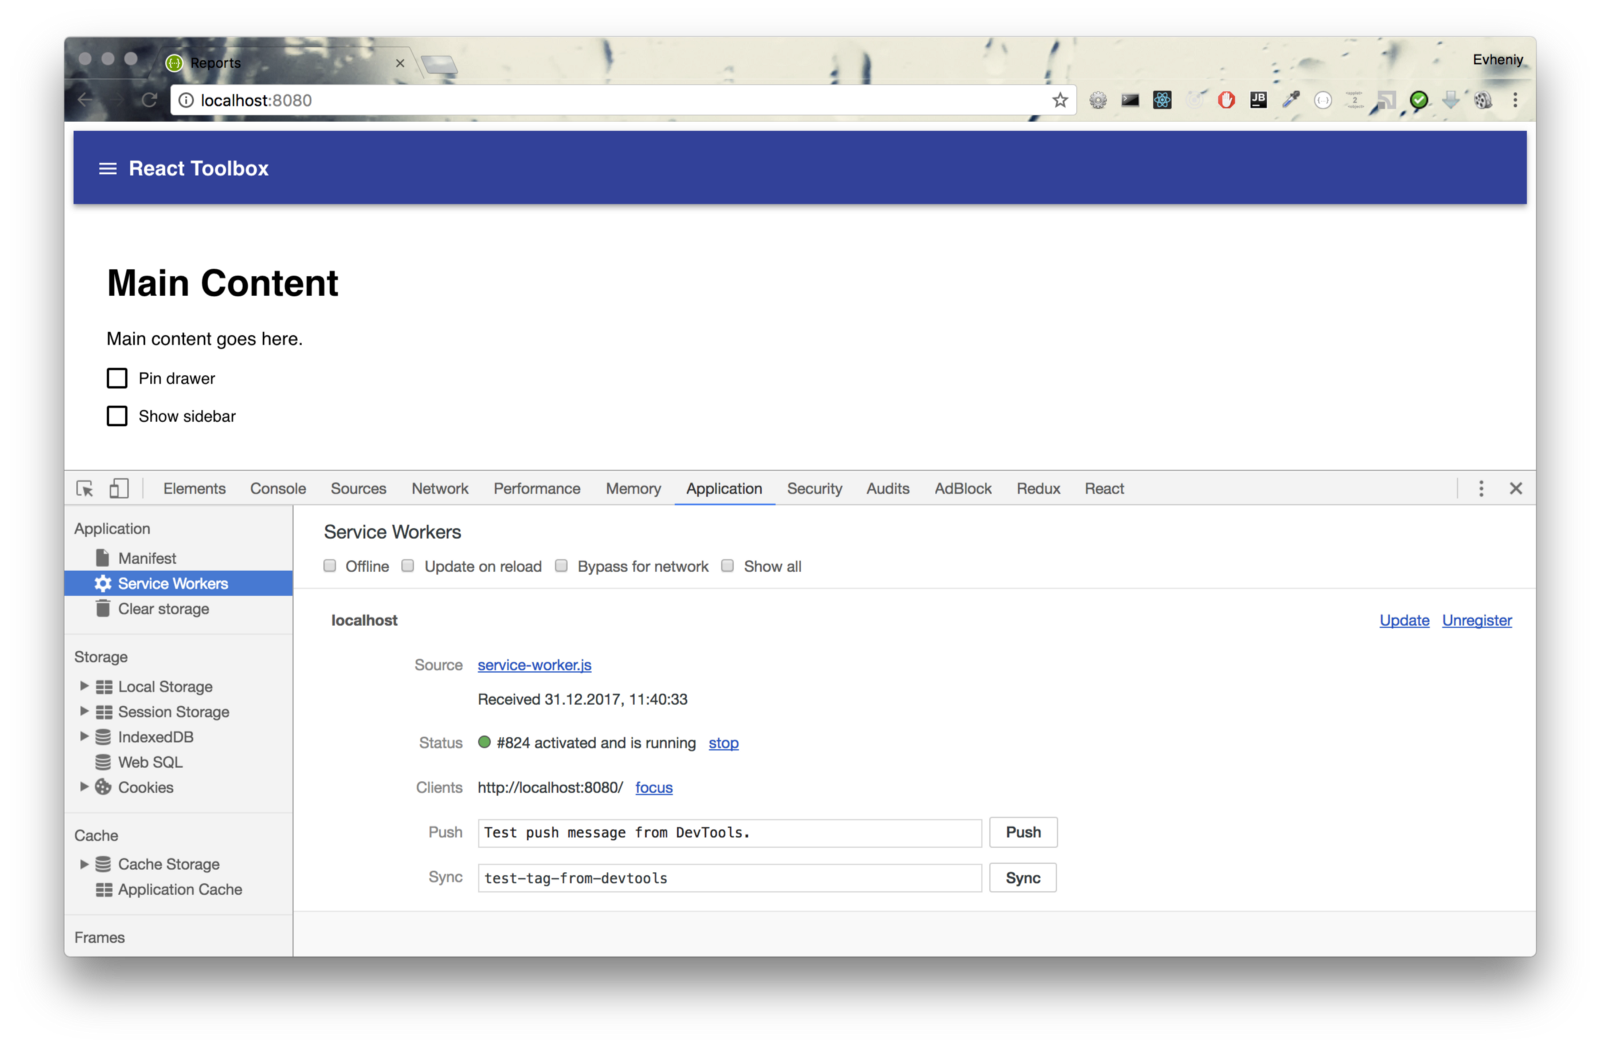Screen dimensions: 1600x1048
Task: Toggle the device toolbar icon
Action: (x=119, y=489)
